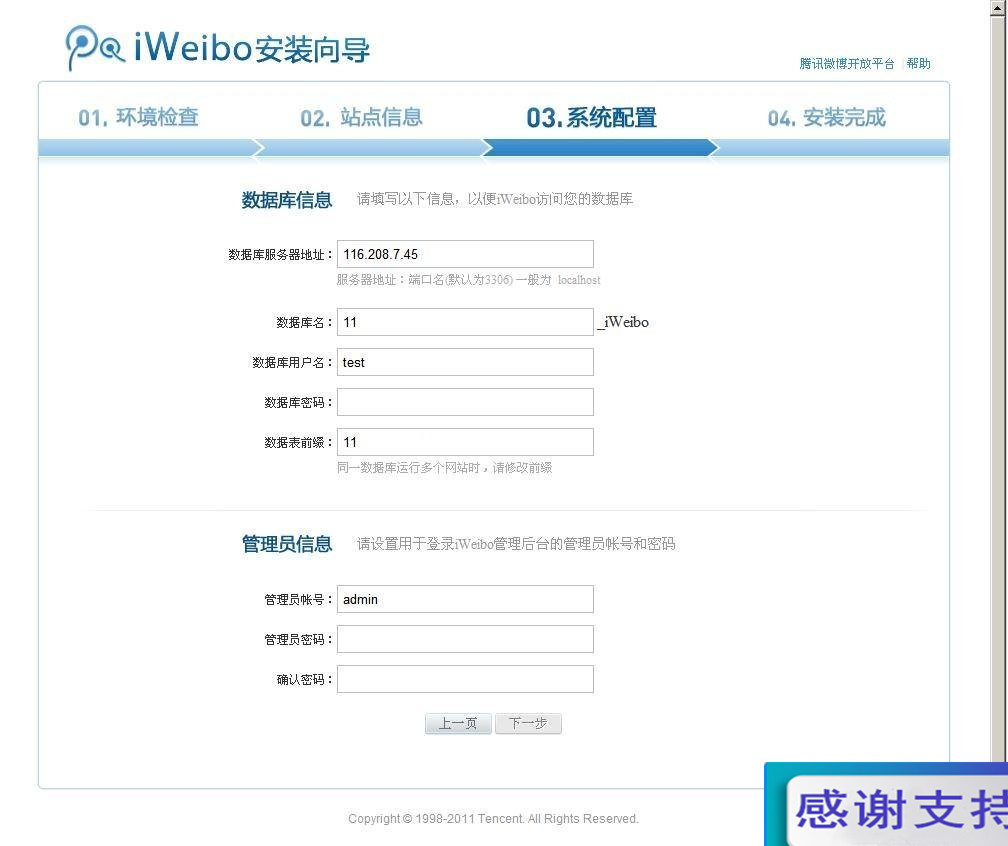
Task: Focus the 数据库服务器地址 input field
Action: (465, 254)
